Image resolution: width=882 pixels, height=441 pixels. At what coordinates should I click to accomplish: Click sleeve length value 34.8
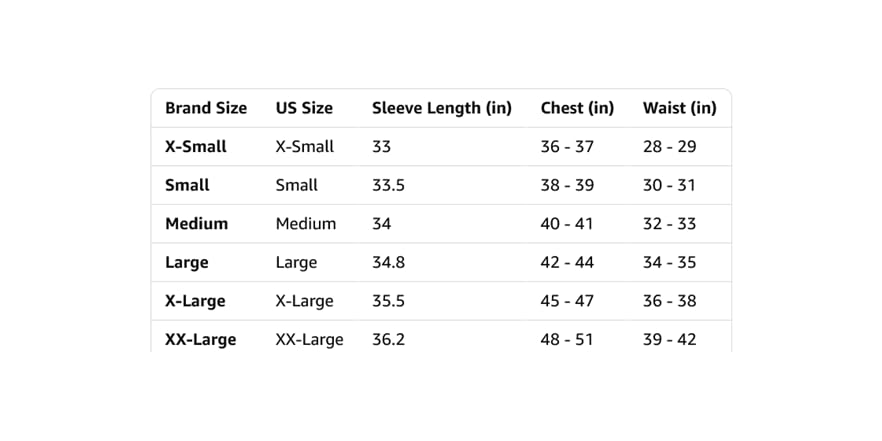[x=388, y=263]
